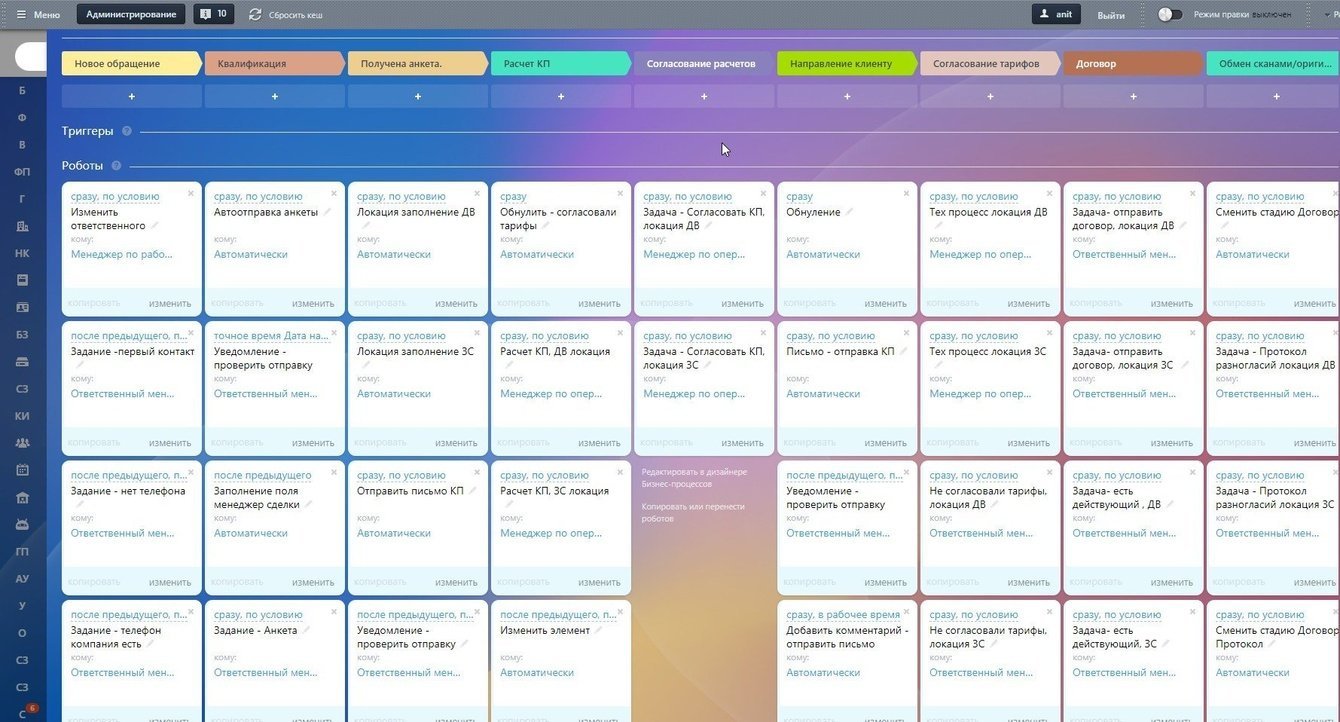Screen dimensions: 1340x722
Task: Open Копировать или перенести роботов link
Action: click(693, 512)
